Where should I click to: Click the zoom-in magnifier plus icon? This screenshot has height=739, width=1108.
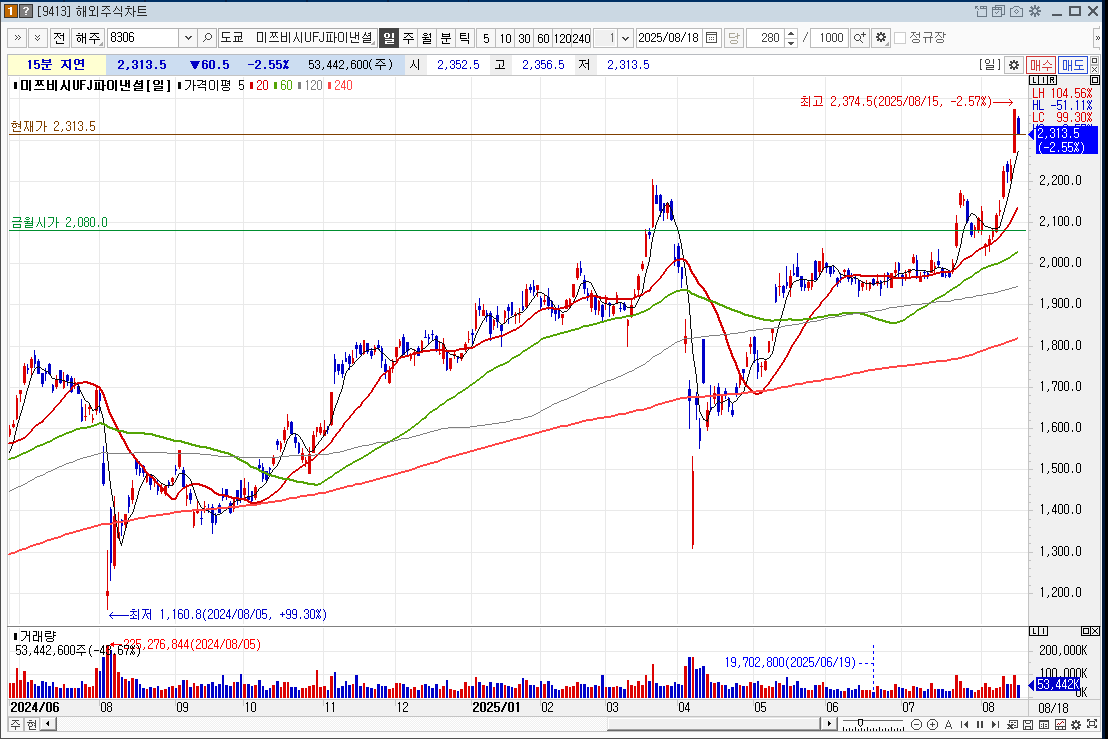859,38
